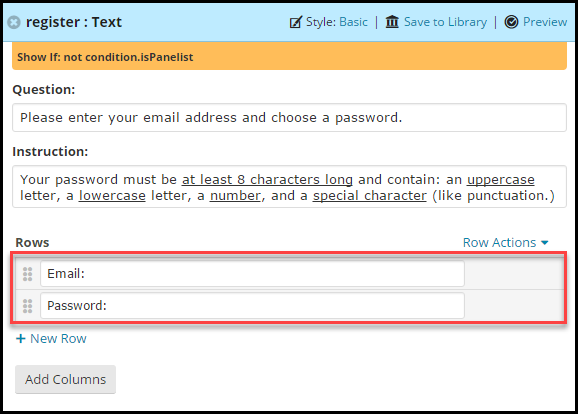Image resolution: width=578 pixels, height=414 pixels.
Task: Click the register : Text title
Action: pyautogui.click(x=74, y=22)
